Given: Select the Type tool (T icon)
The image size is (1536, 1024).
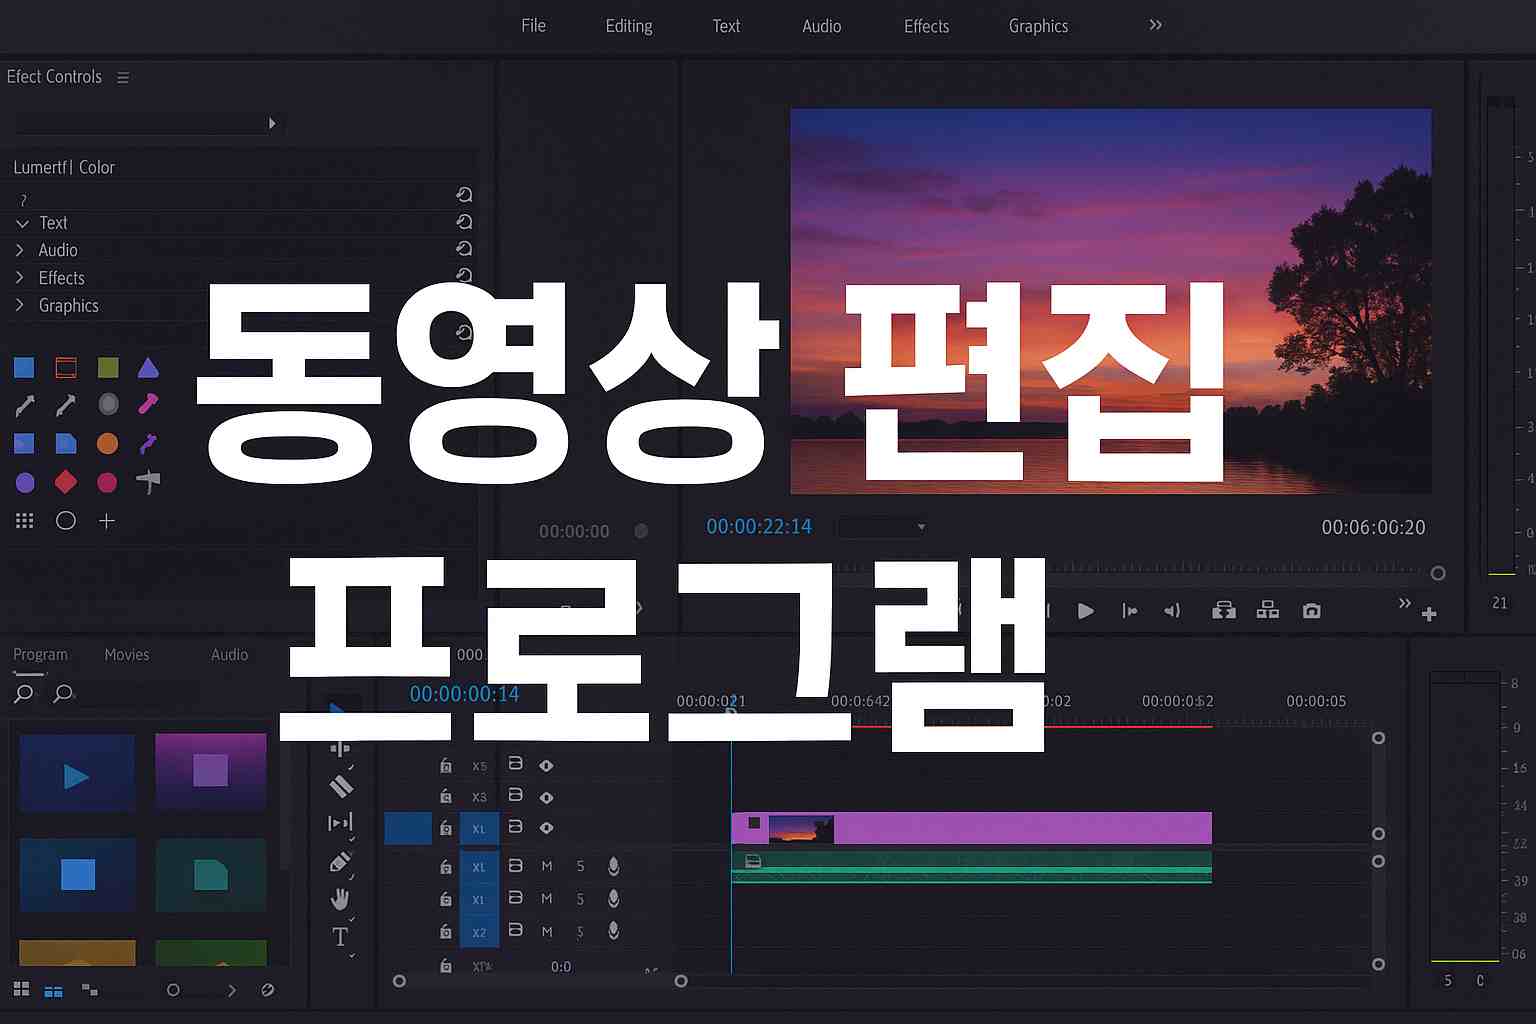Looking at the screenshot, I should click(x=340, y=937).
